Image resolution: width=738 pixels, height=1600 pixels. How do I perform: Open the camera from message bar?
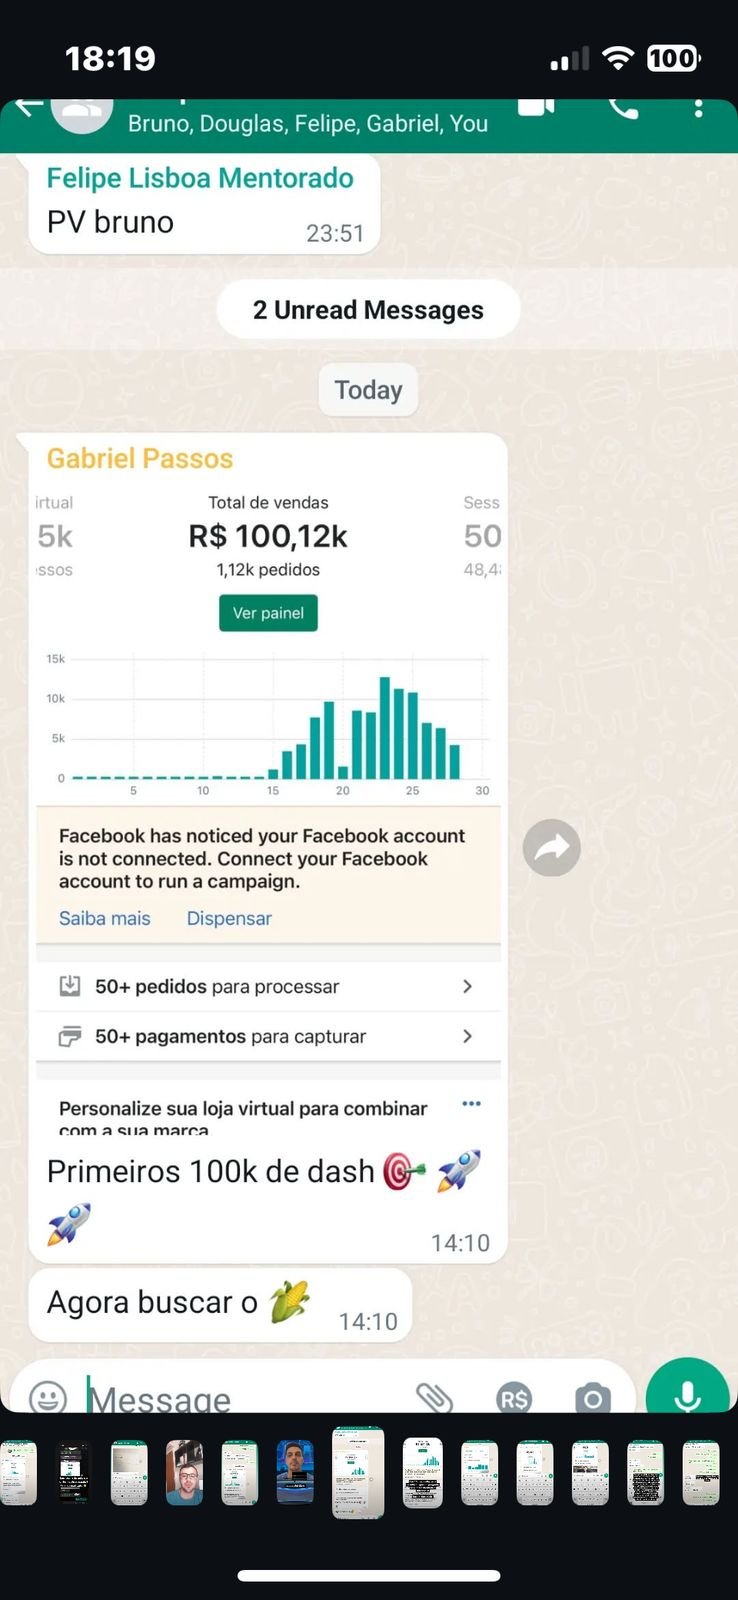(592, 1397)
